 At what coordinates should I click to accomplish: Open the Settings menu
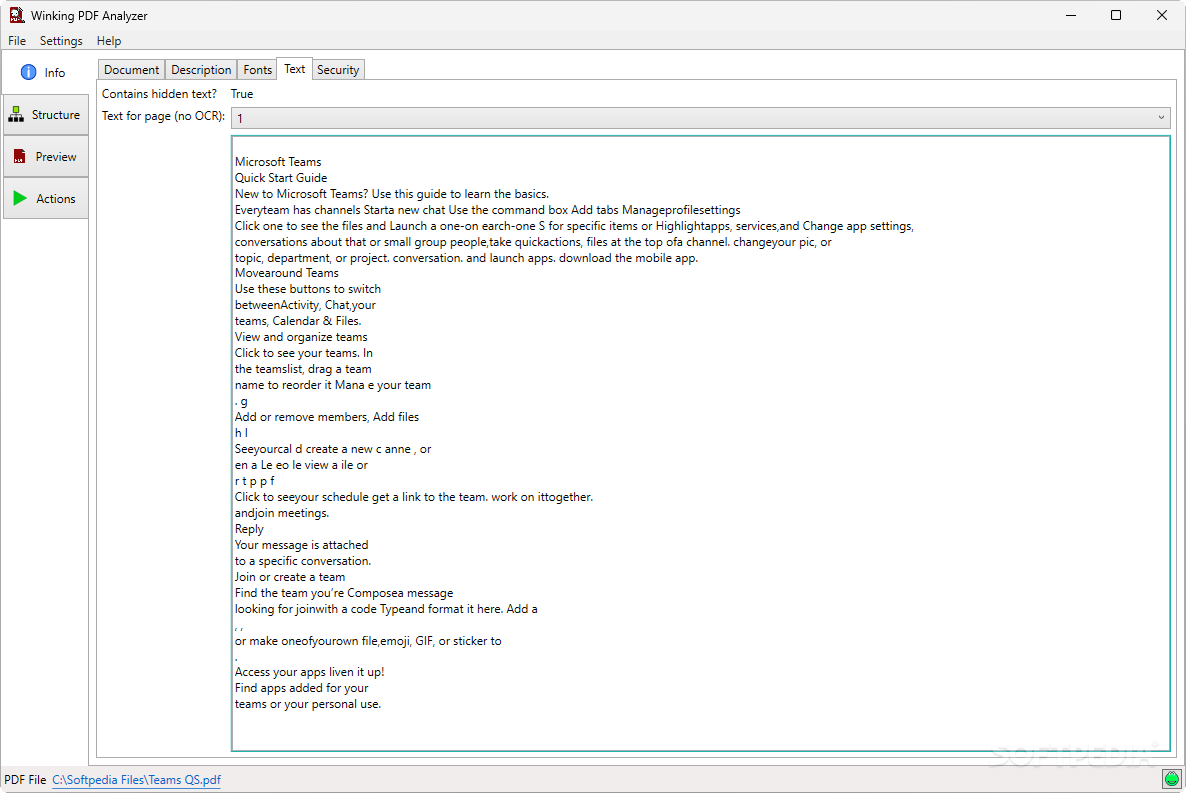coord(61,41)
